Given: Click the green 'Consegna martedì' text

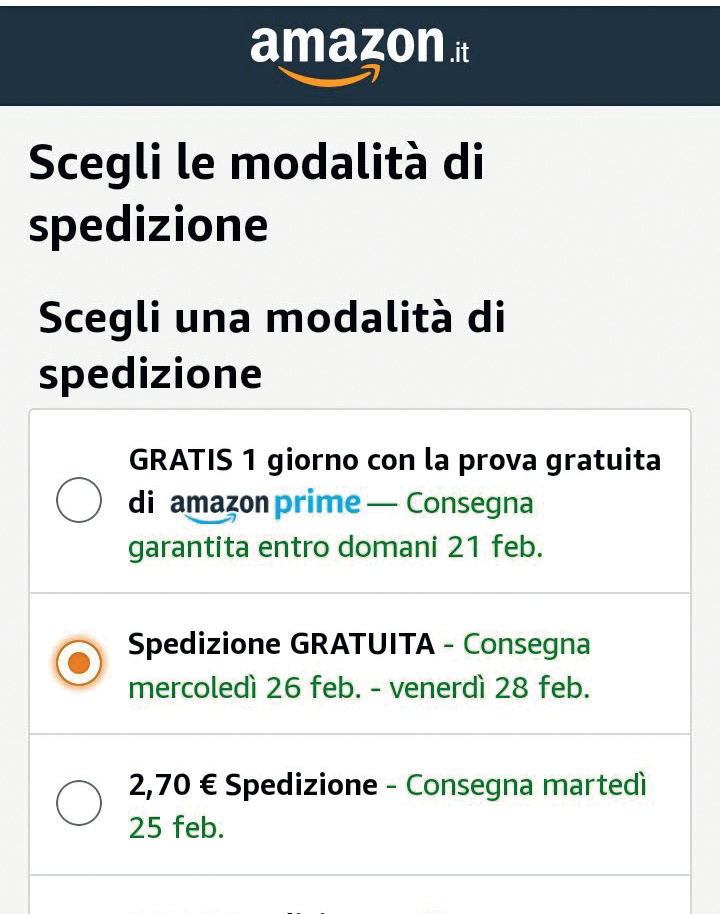Looking at the screenshot, I should [x=526, y=785].
